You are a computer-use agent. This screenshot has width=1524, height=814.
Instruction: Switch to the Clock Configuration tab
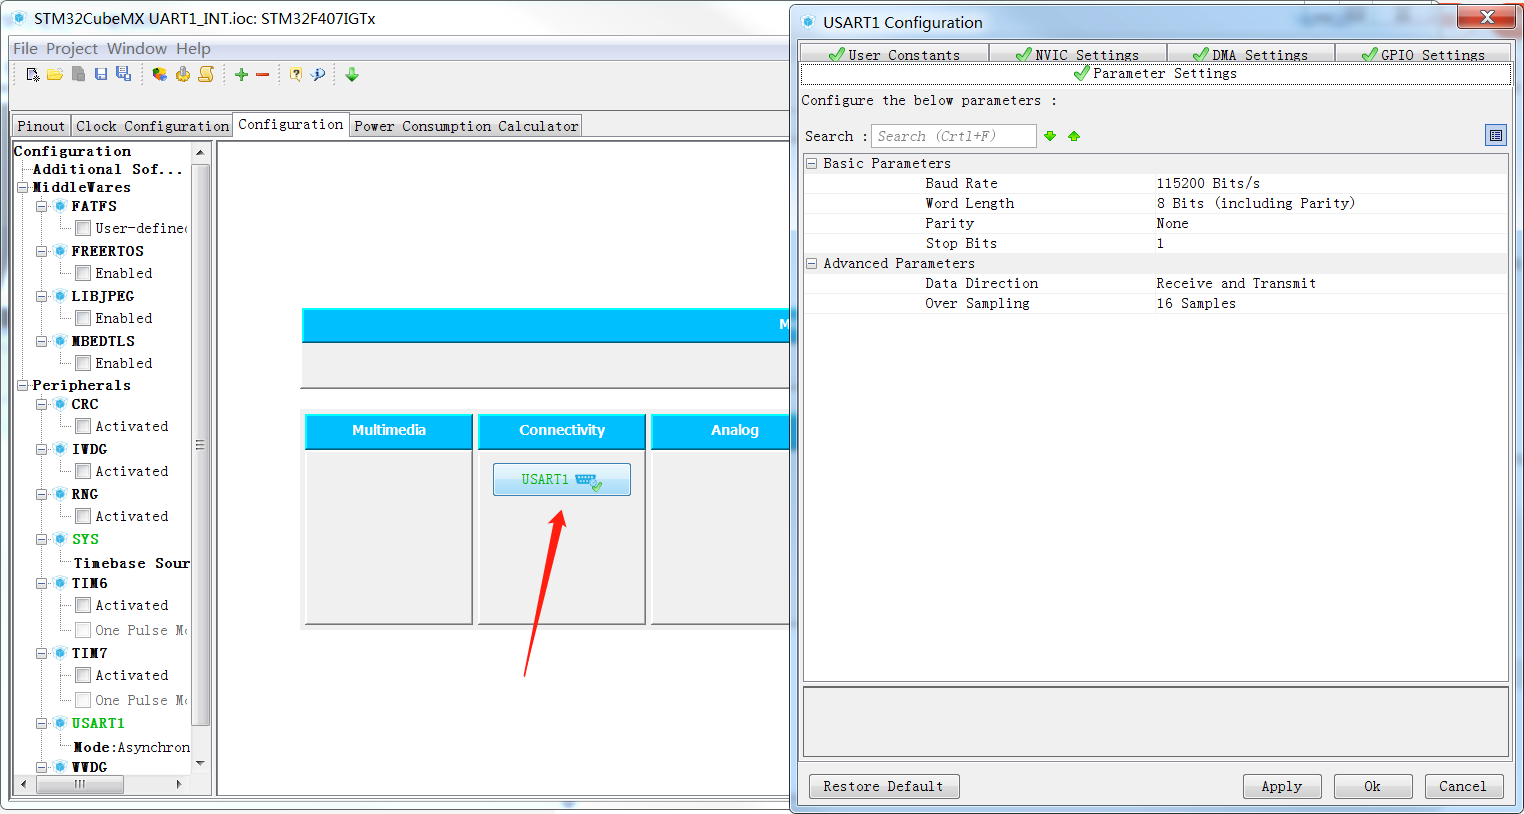tap(152, 125)
